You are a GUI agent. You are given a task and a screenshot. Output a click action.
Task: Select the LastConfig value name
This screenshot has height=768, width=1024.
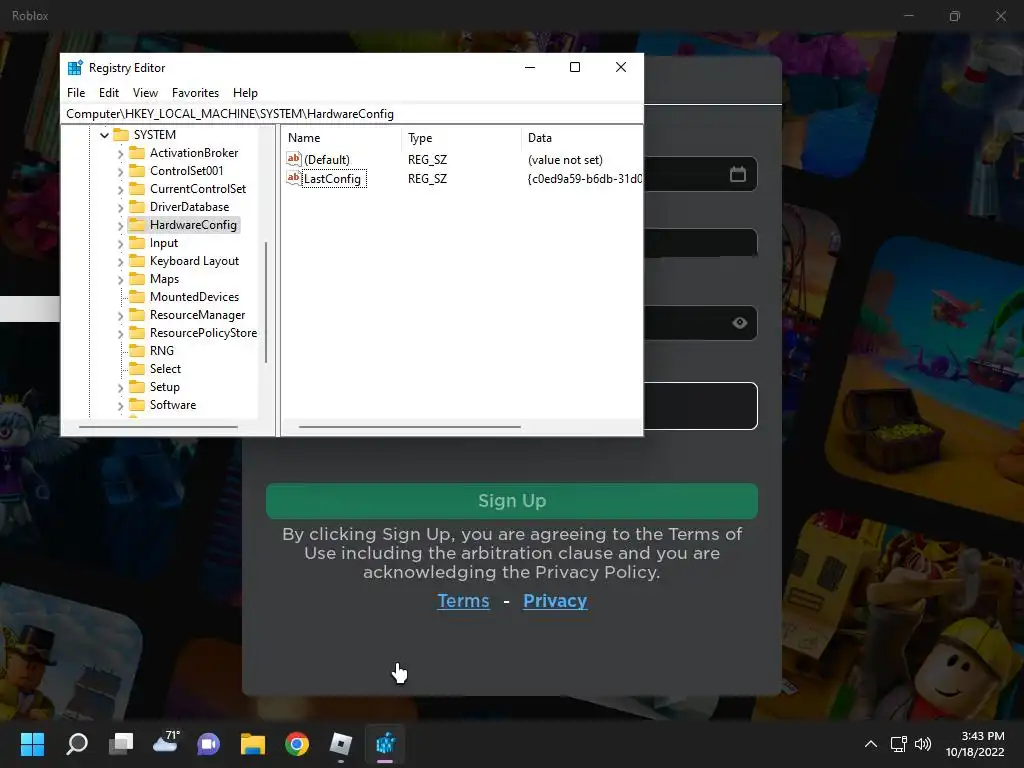coord(332,179)
